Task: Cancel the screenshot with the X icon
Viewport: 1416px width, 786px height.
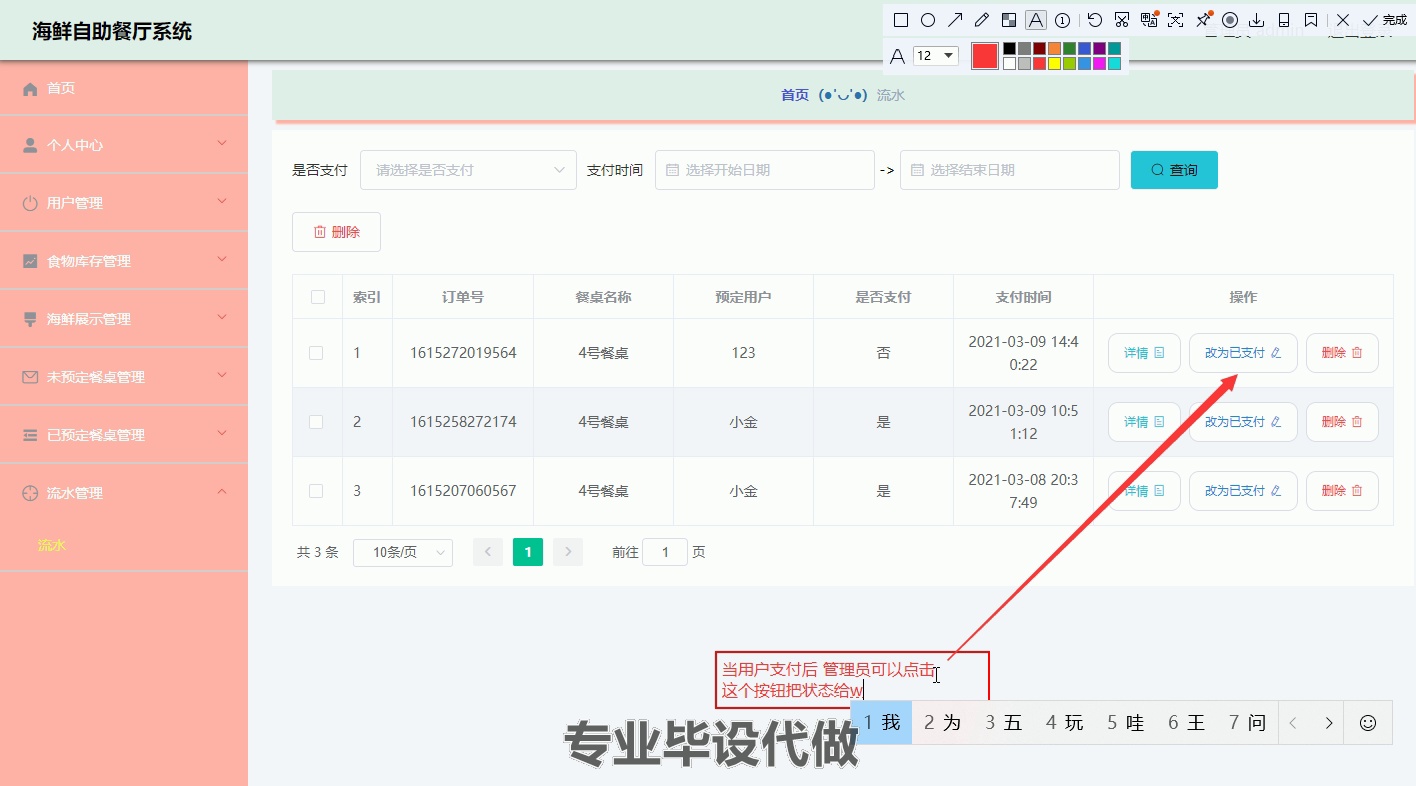Action: [1343, 20]
